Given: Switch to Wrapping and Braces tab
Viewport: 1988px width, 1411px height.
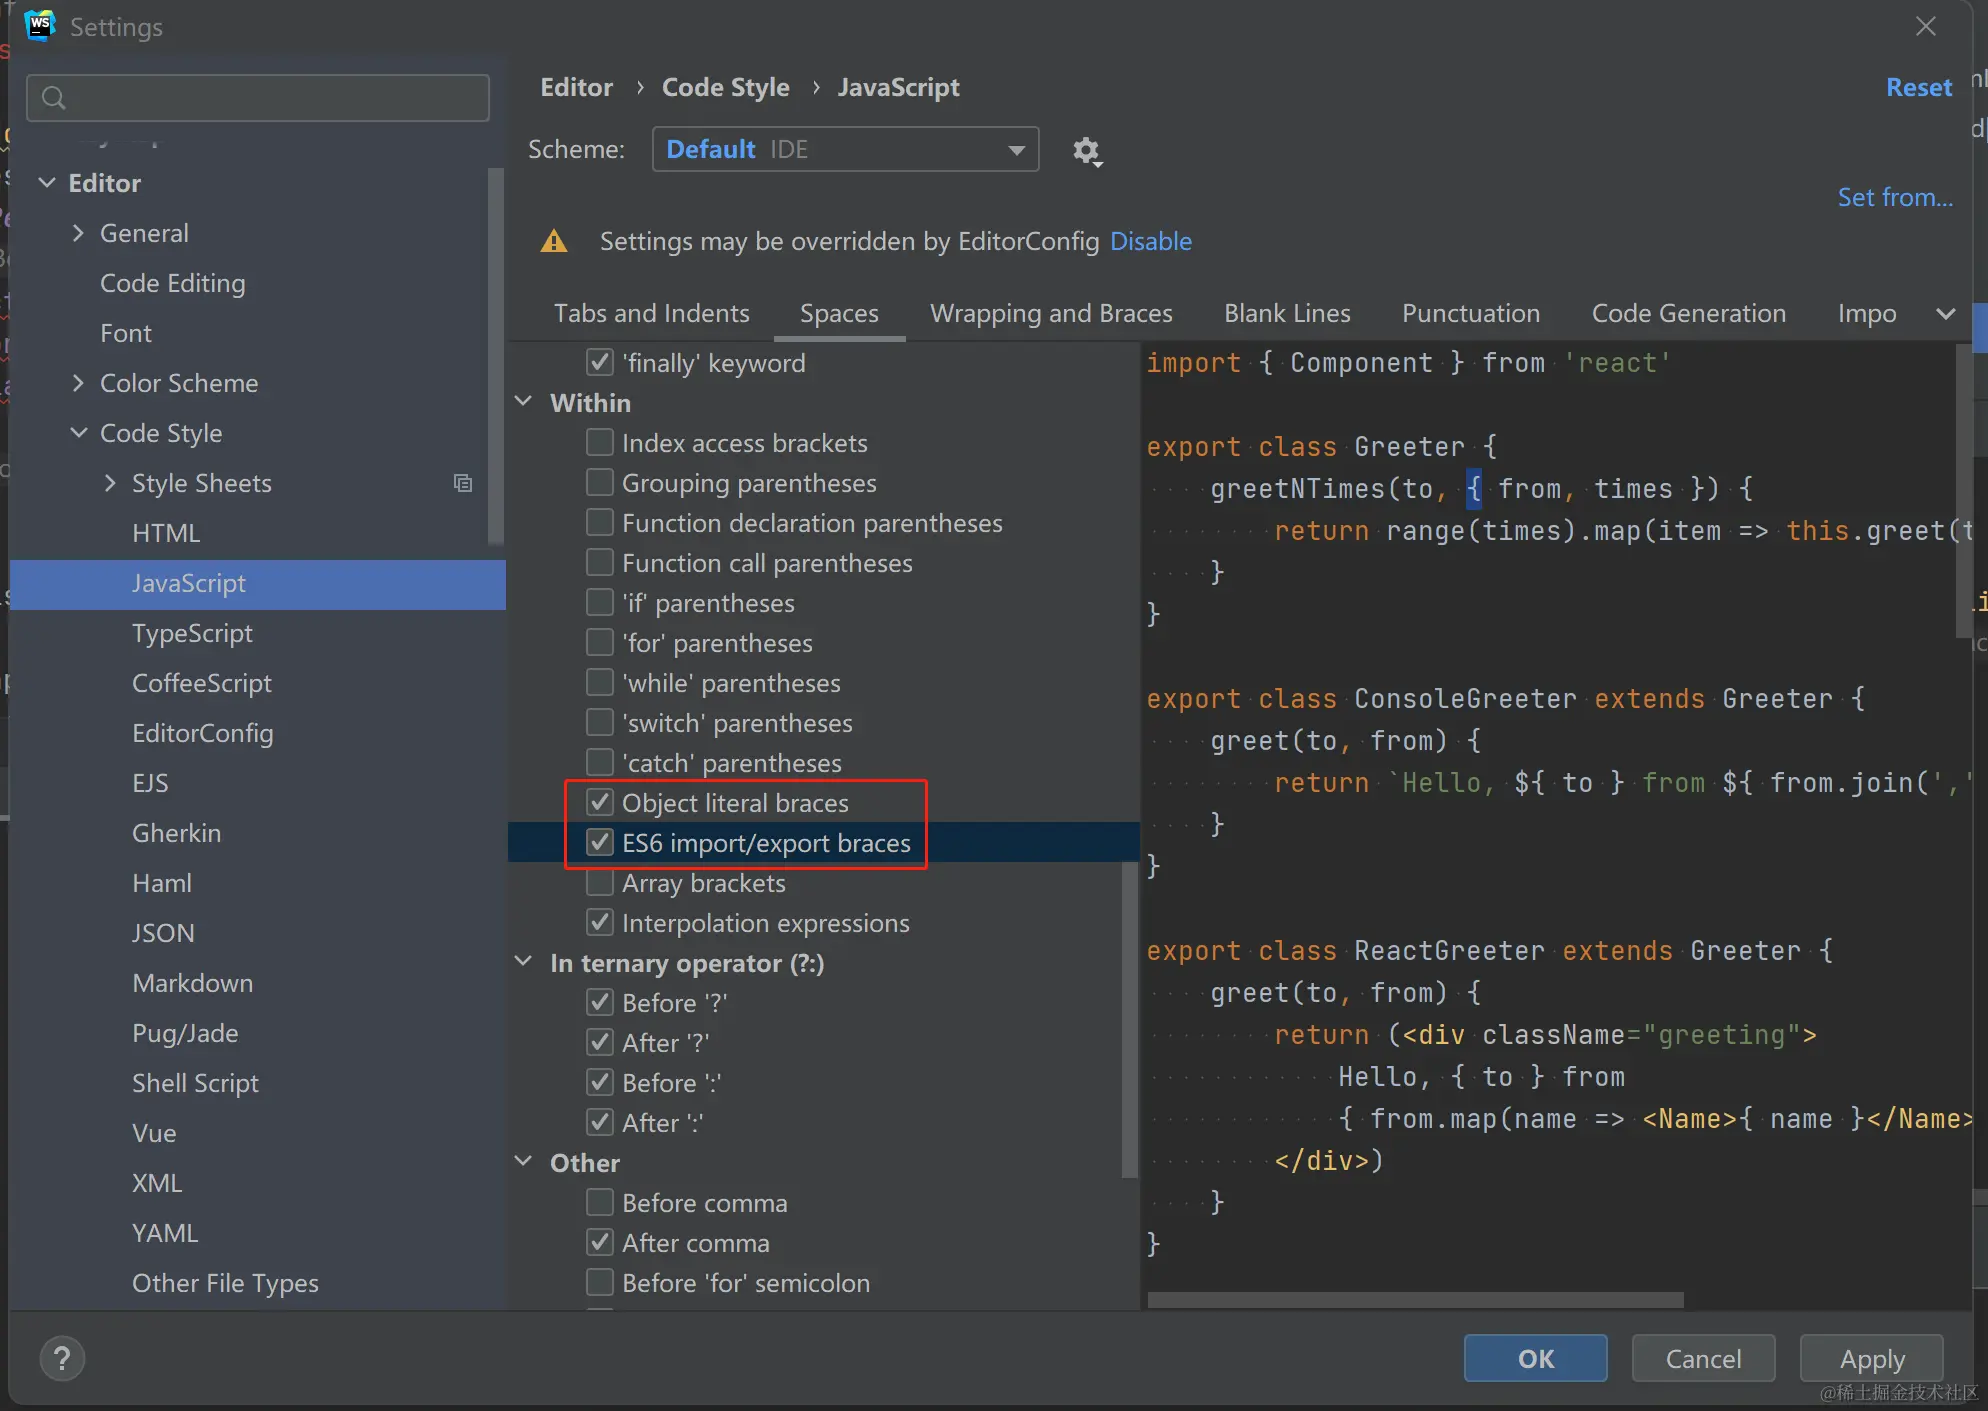Looking at the screenshot, I should click(x=1050, y=314).
